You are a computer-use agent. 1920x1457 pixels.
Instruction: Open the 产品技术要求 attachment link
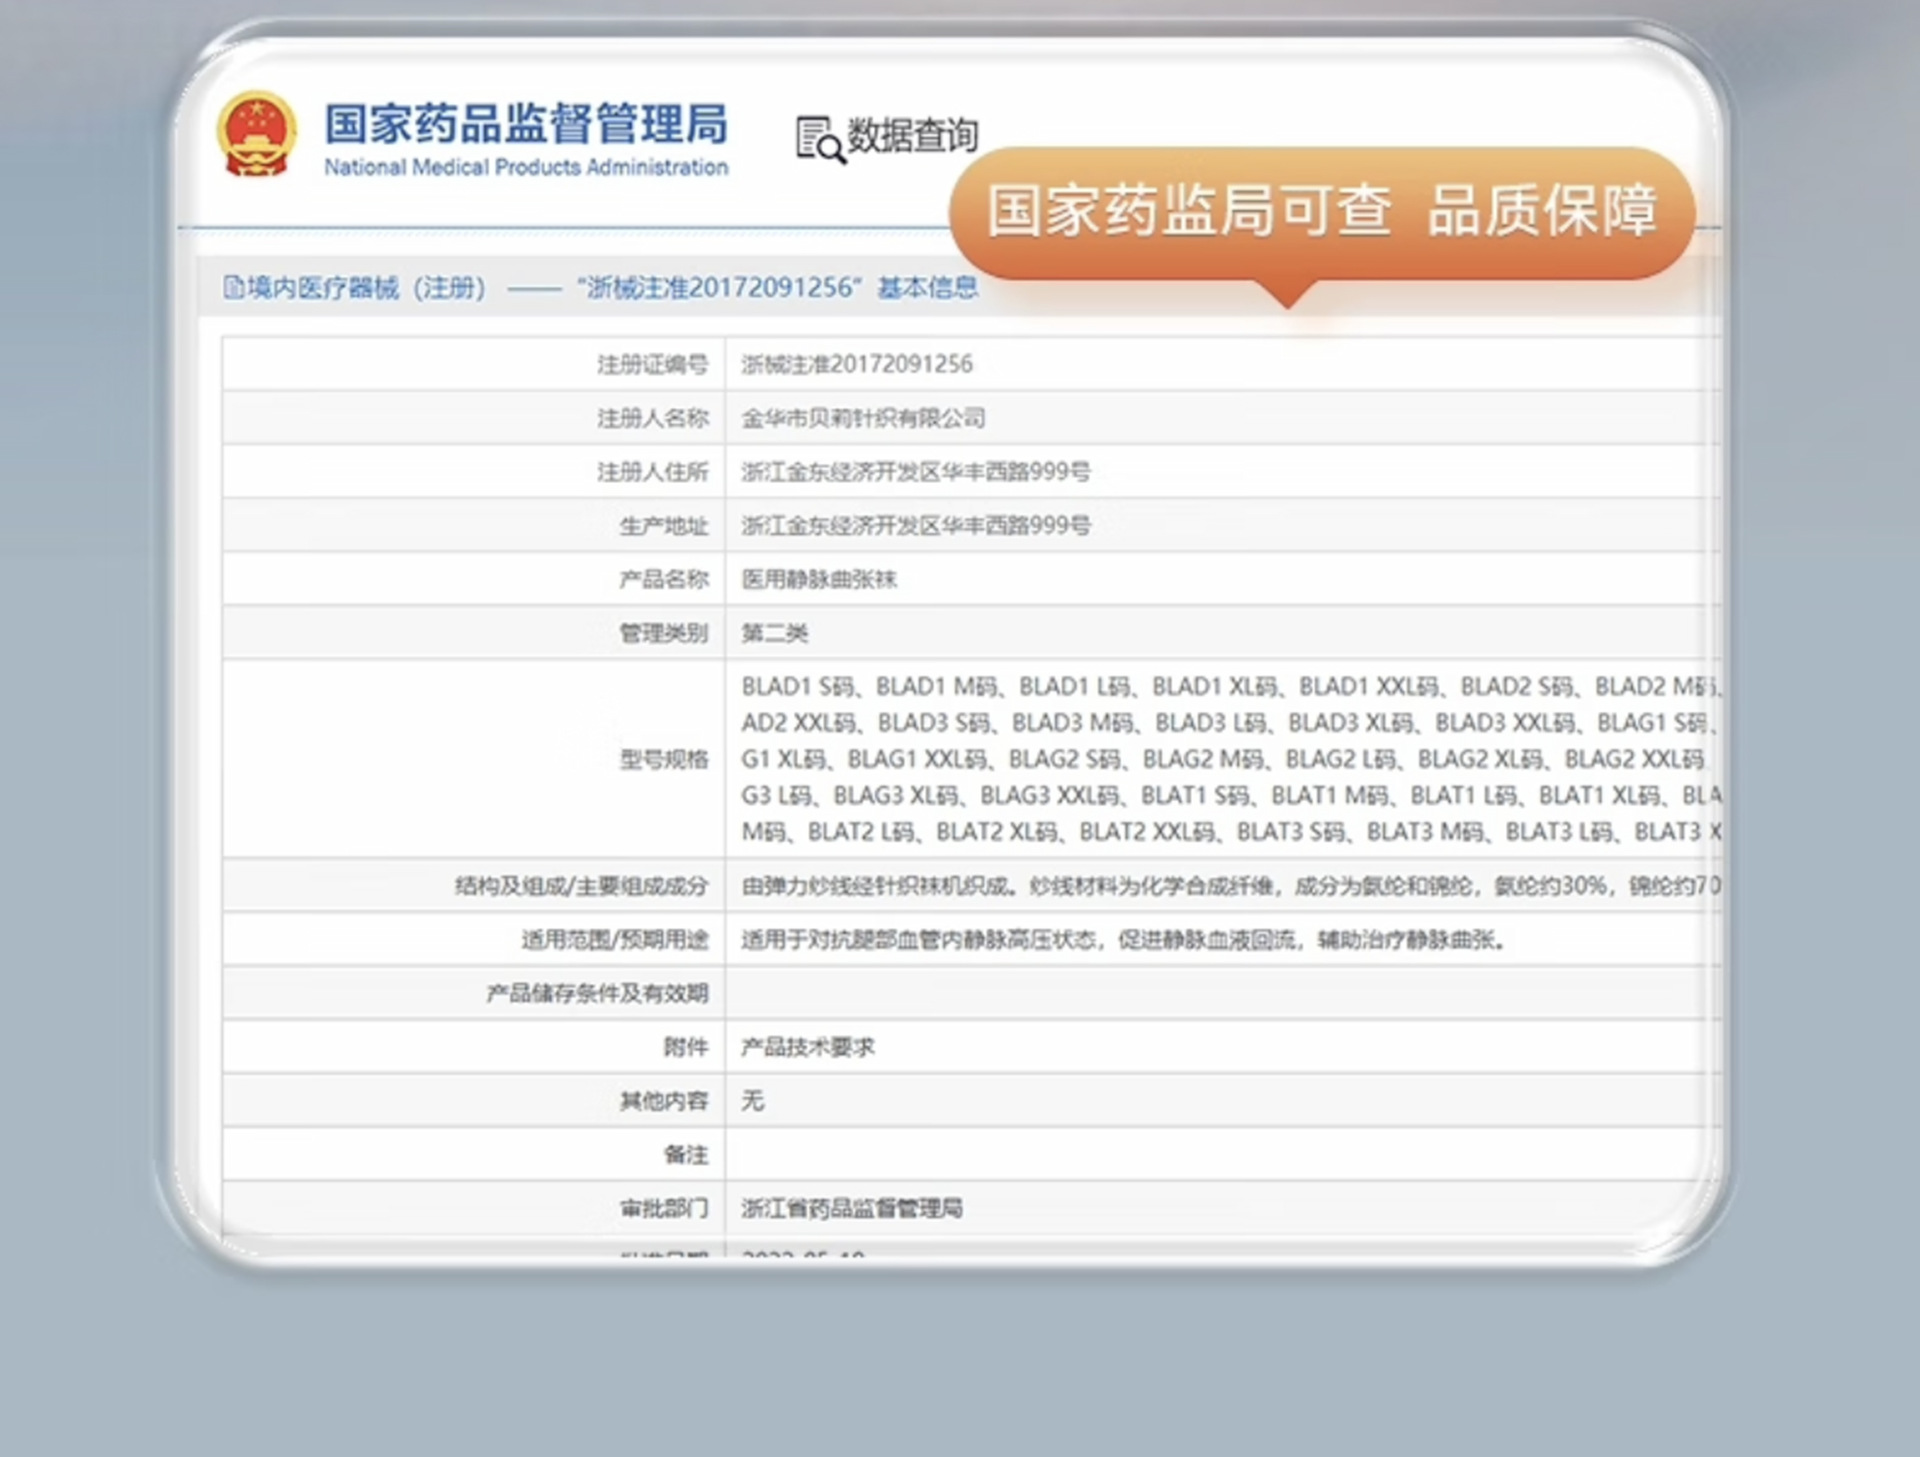pyautogui.click(x=807, y=1047)
